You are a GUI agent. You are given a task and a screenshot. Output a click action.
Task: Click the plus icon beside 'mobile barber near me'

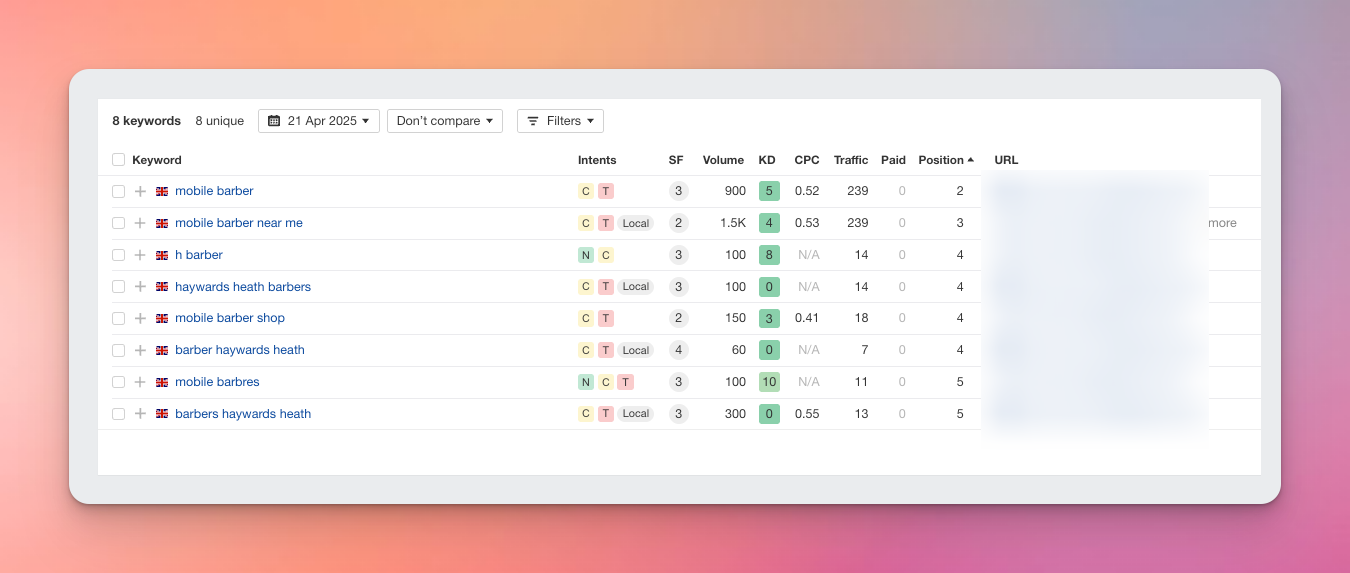point(140,223)
